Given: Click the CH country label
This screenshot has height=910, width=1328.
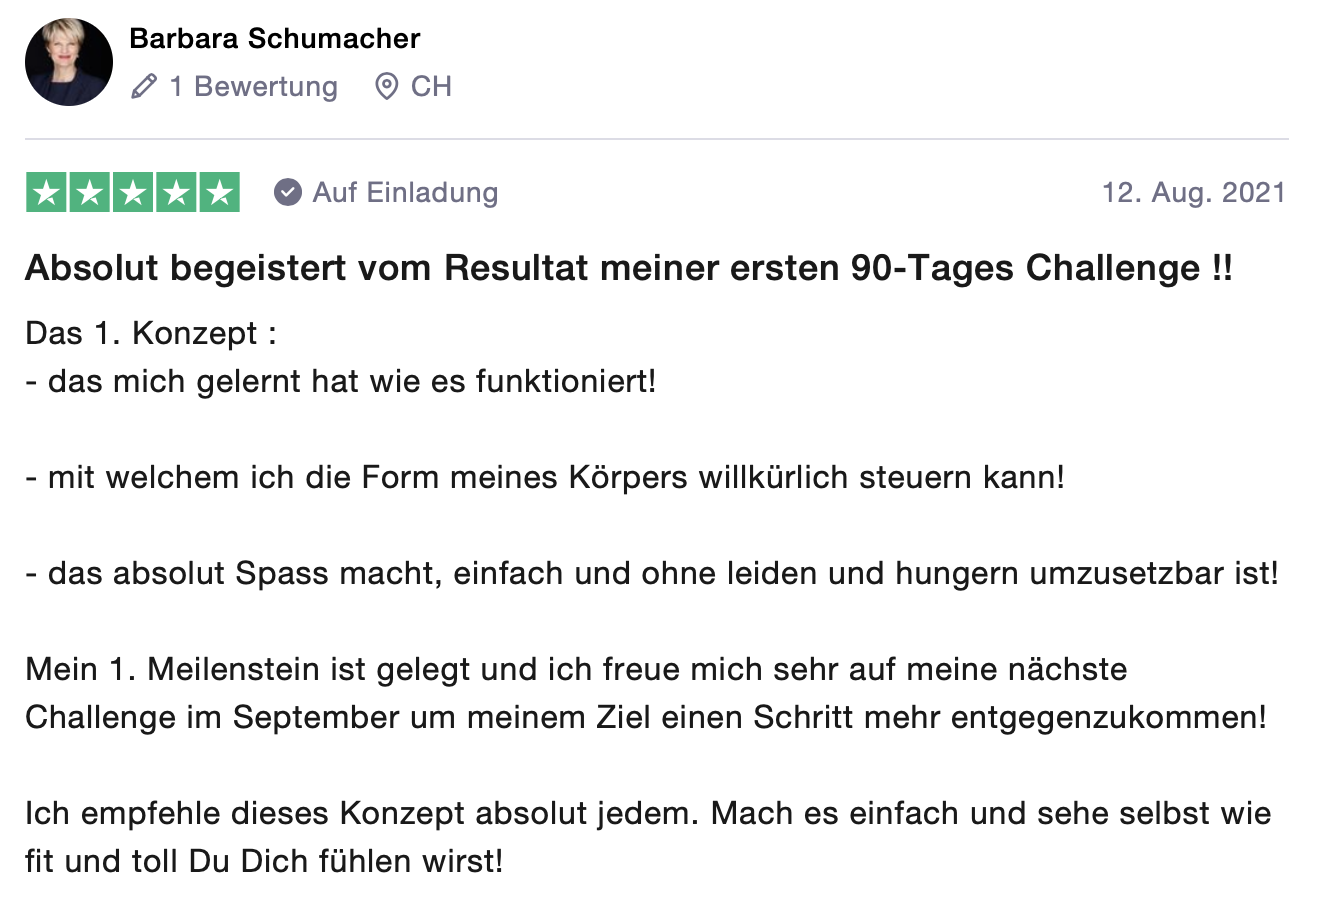Looking at the screenshot, I should (431, 87).
